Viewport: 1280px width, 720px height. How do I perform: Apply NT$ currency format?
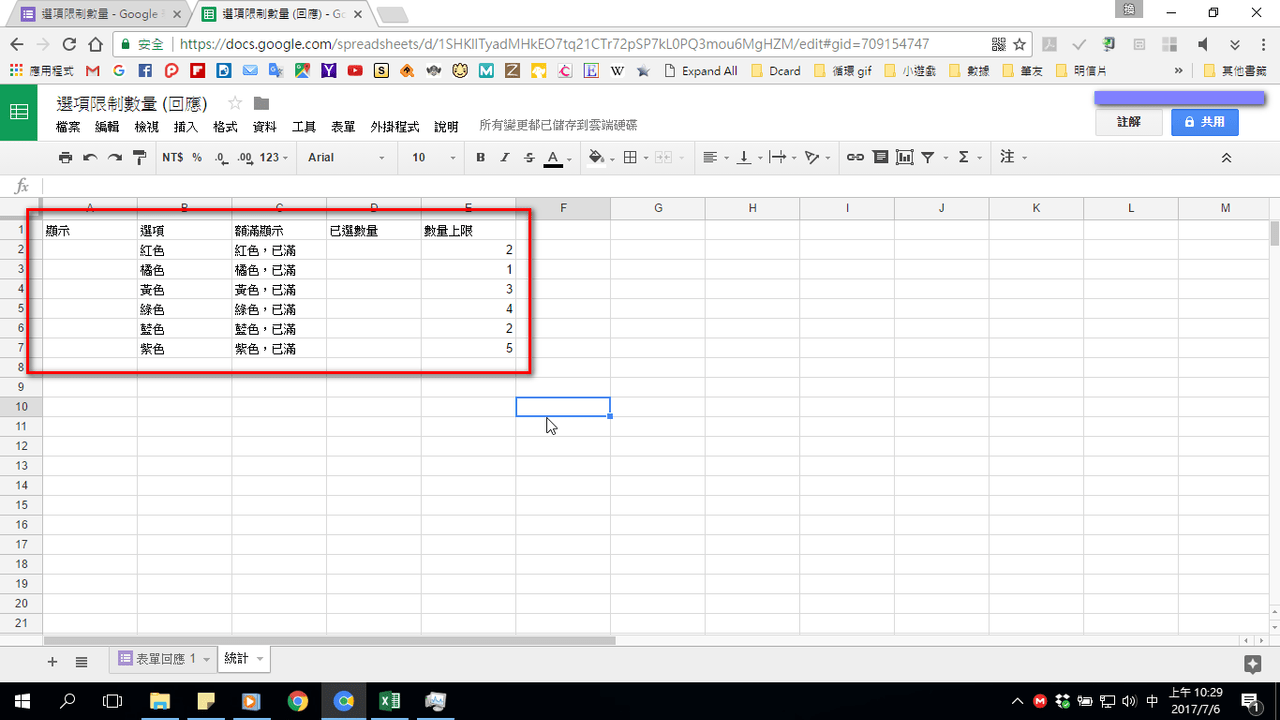(172, 157)
